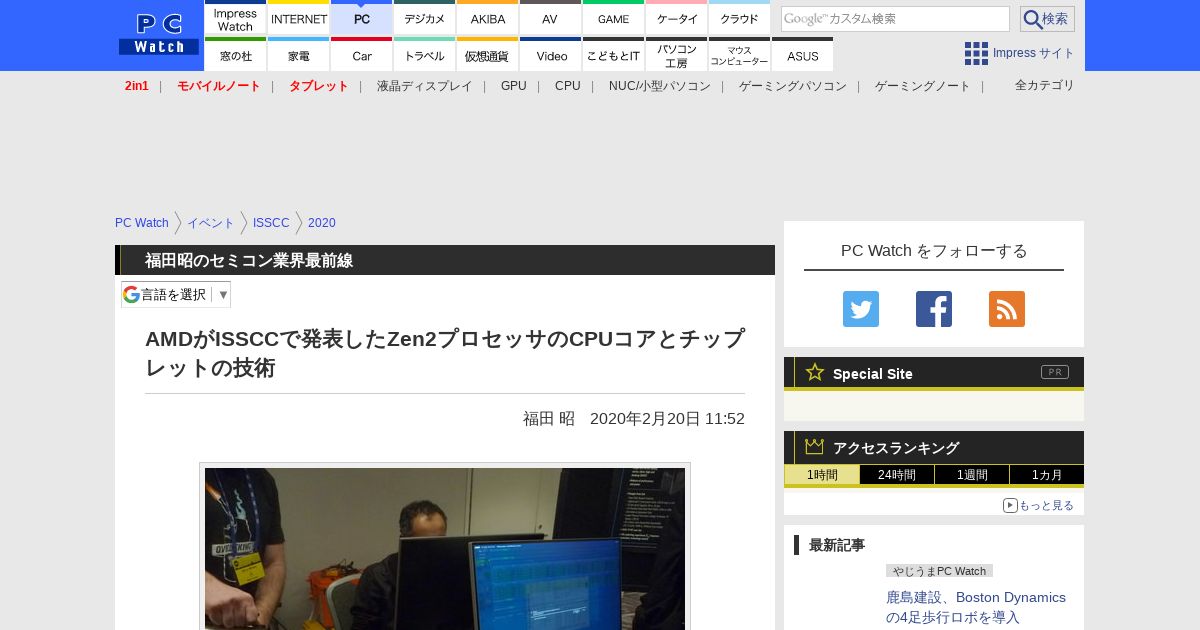Screen dimensions: 1200x630
Task: Click ISSCC breadcrumb link
Action: [x=271, y=223]
